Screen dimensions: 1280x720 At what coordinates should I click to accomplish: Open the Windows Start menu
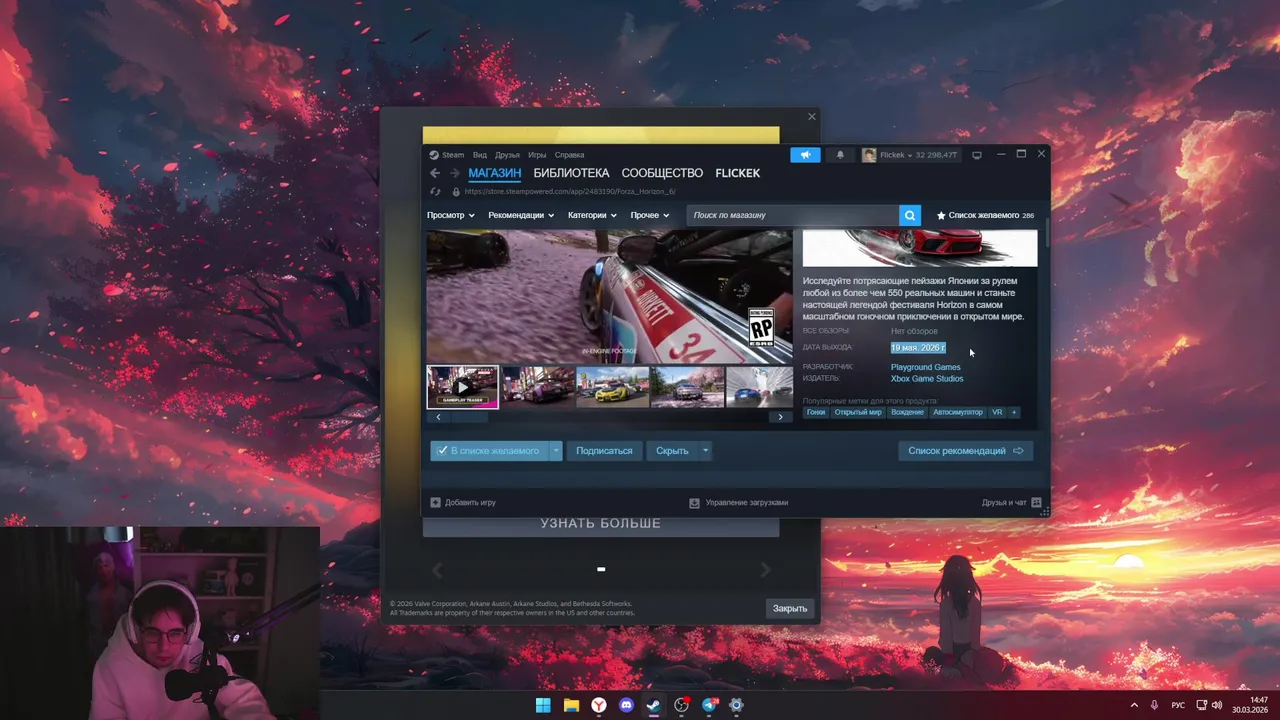(543, 705)
